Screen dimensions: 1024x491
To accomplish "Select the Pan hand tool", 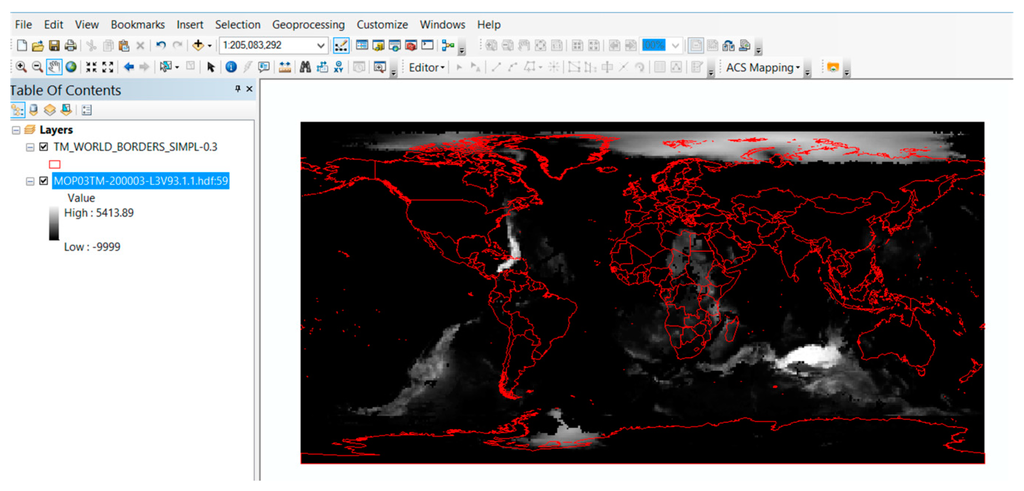I will click(x=55, y=67).
